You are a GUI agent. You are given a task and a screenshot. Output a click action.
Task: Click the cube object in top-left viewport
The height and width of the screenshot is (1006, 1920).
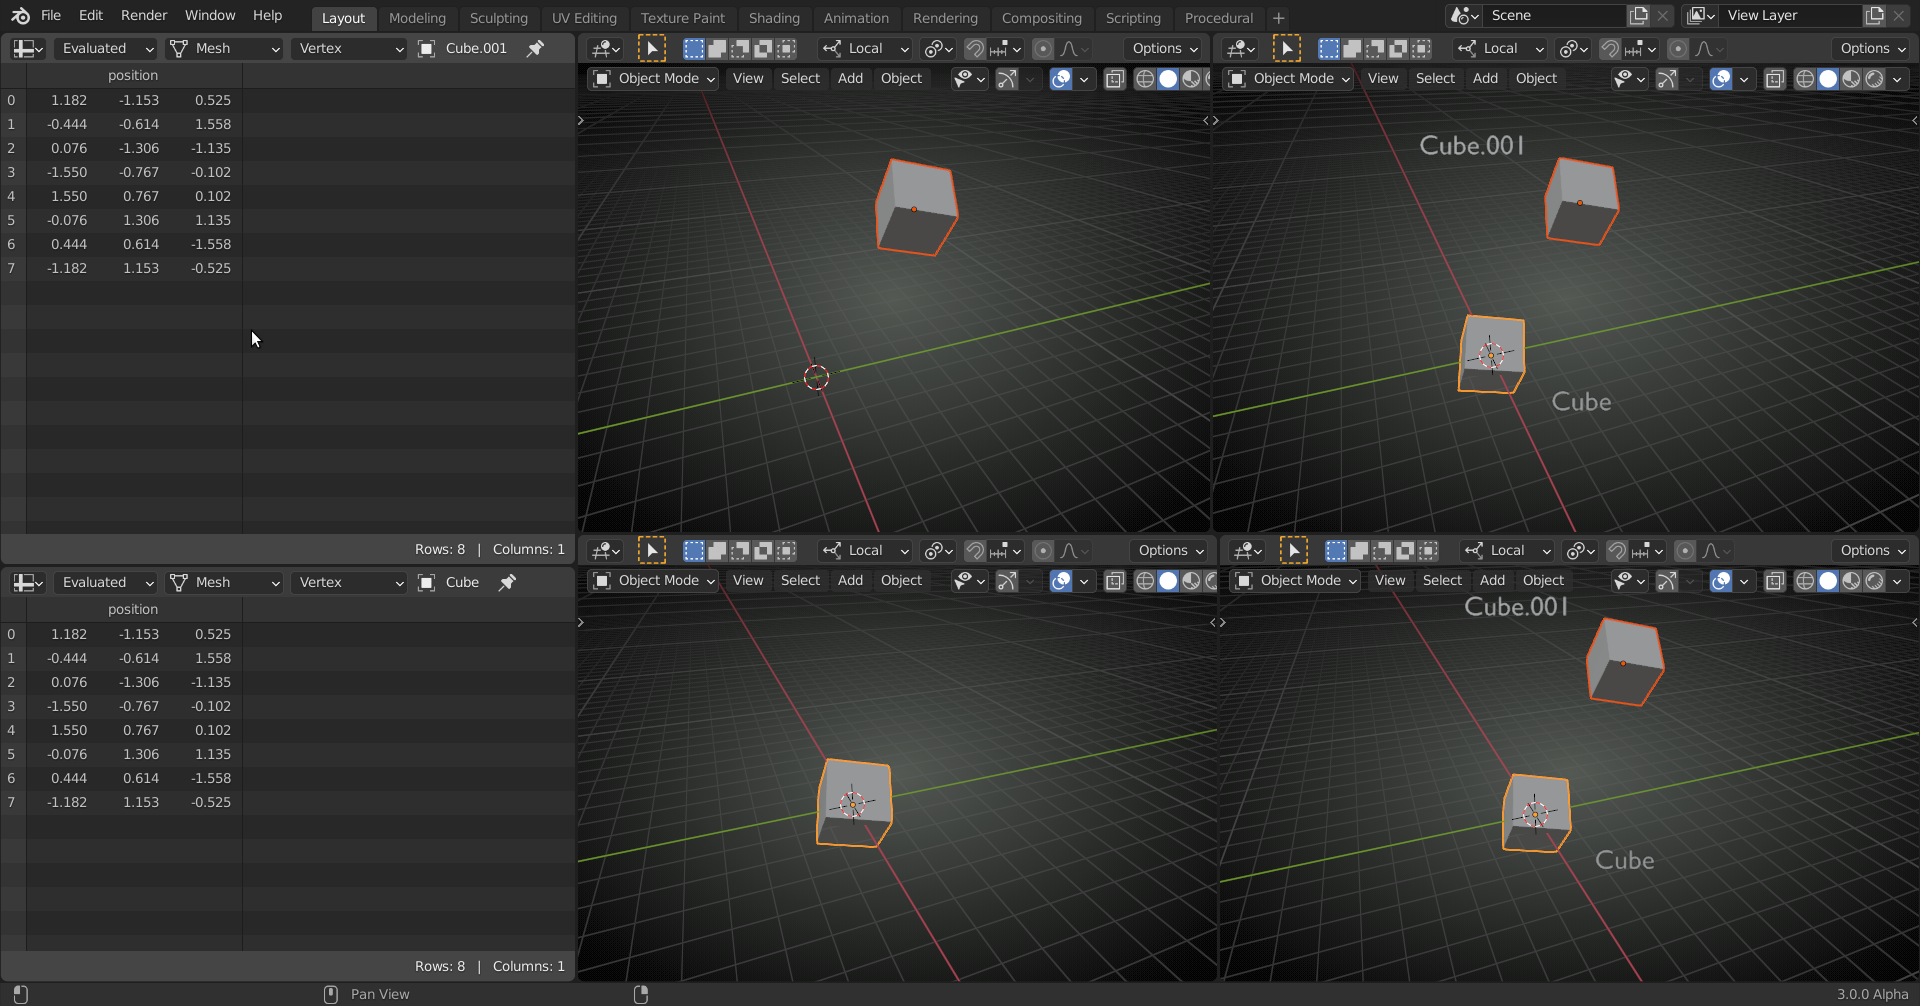(917, 207)
